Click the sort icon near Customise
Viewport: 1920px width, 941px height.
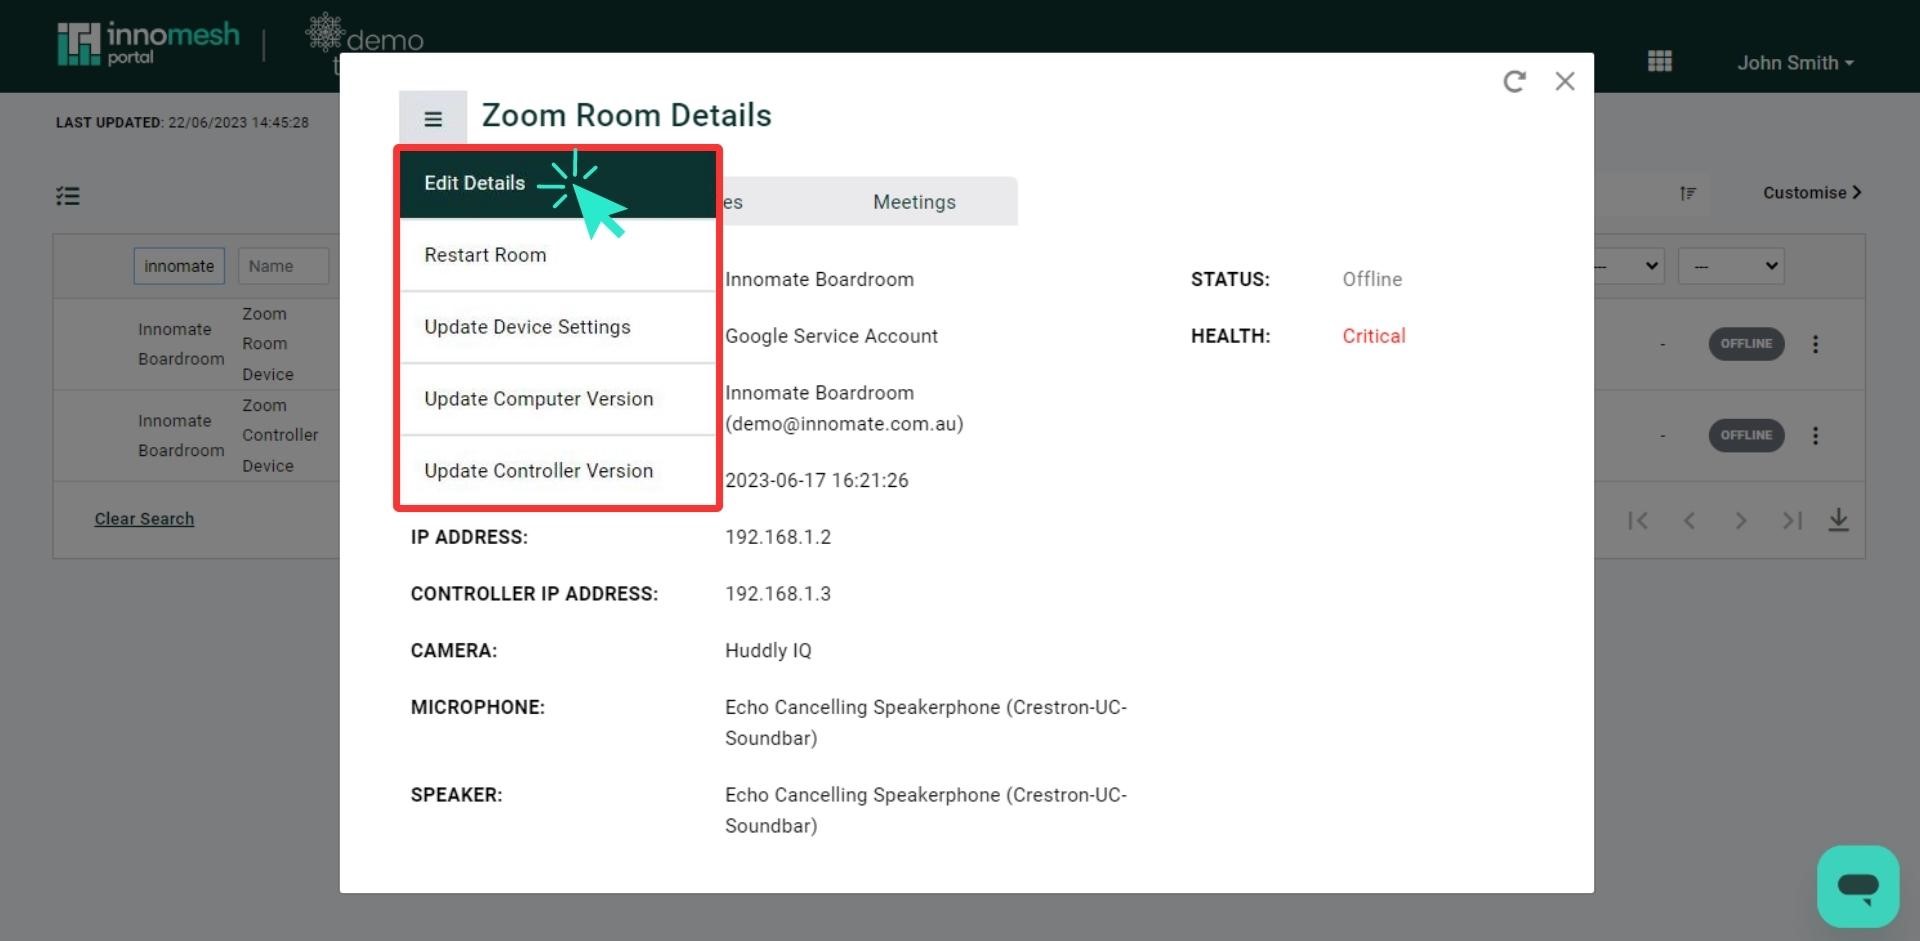point(1688,193)
